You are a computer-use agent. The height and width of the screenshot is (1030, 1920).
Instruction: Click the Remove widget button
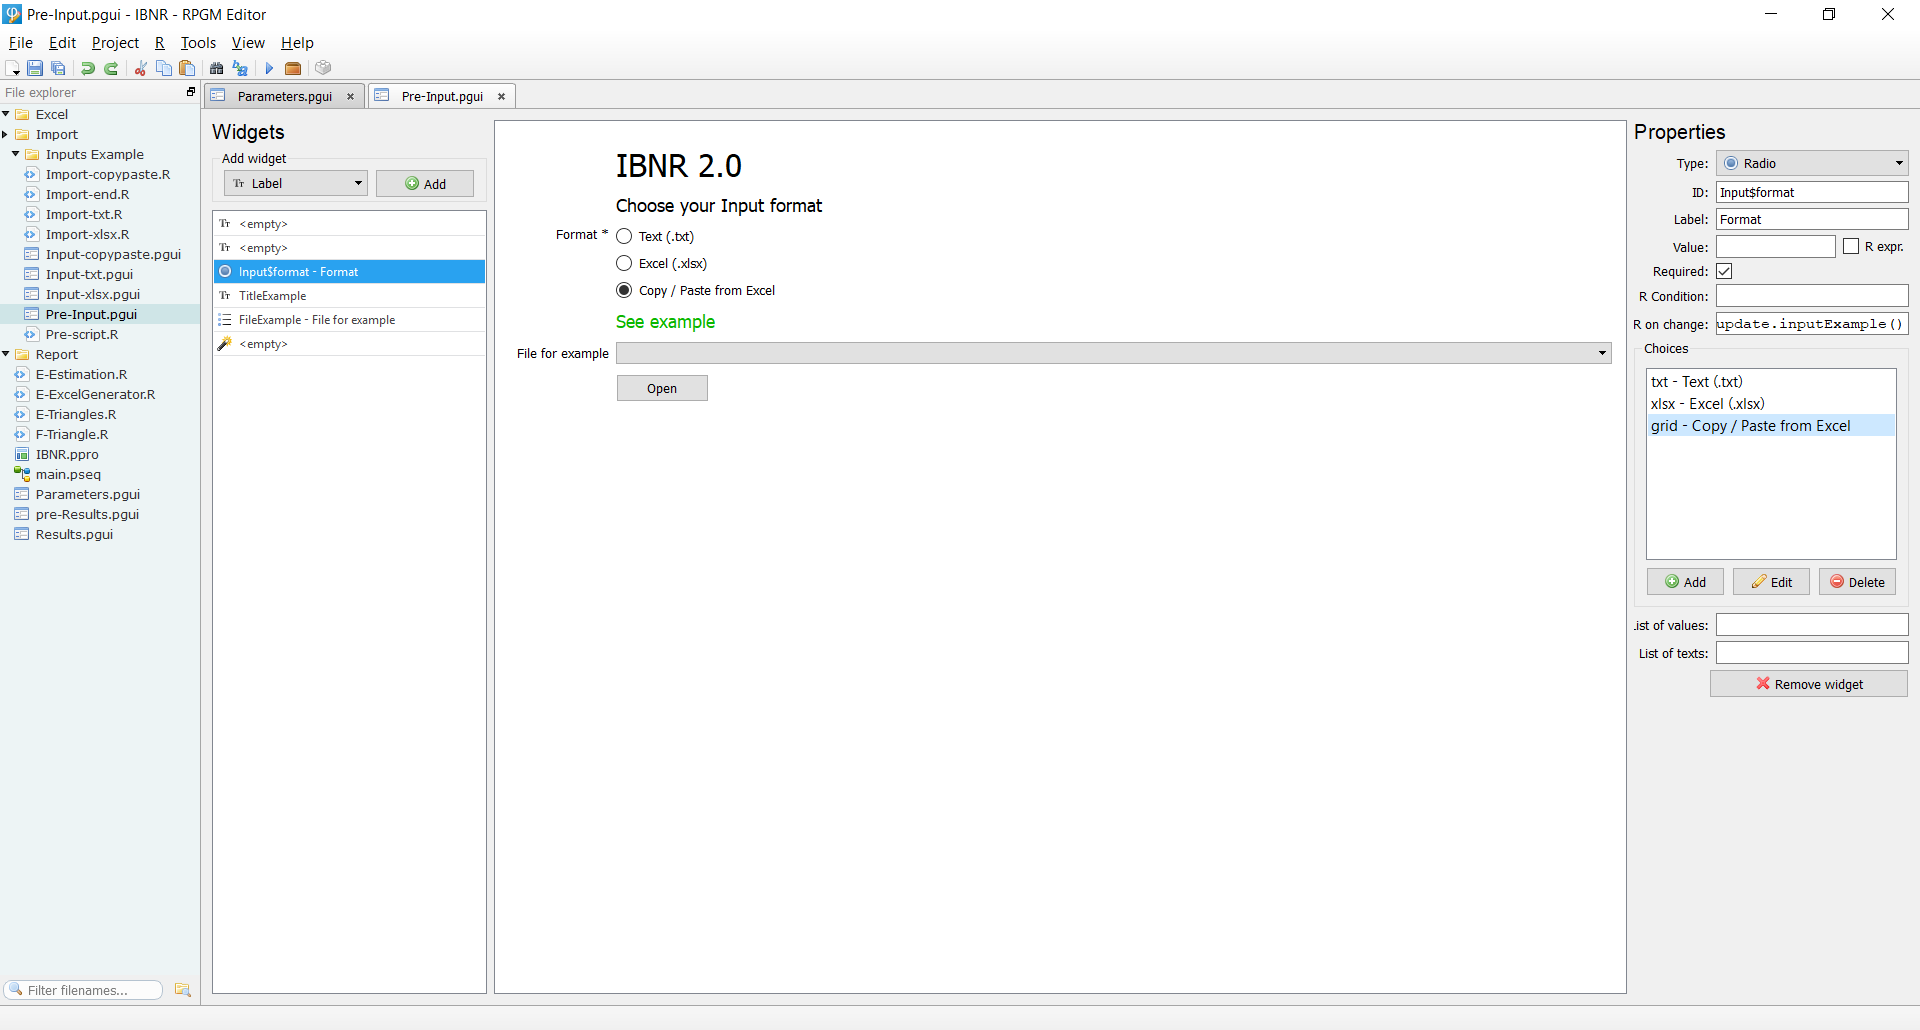pyautogui.click(x=1808, y=684)
